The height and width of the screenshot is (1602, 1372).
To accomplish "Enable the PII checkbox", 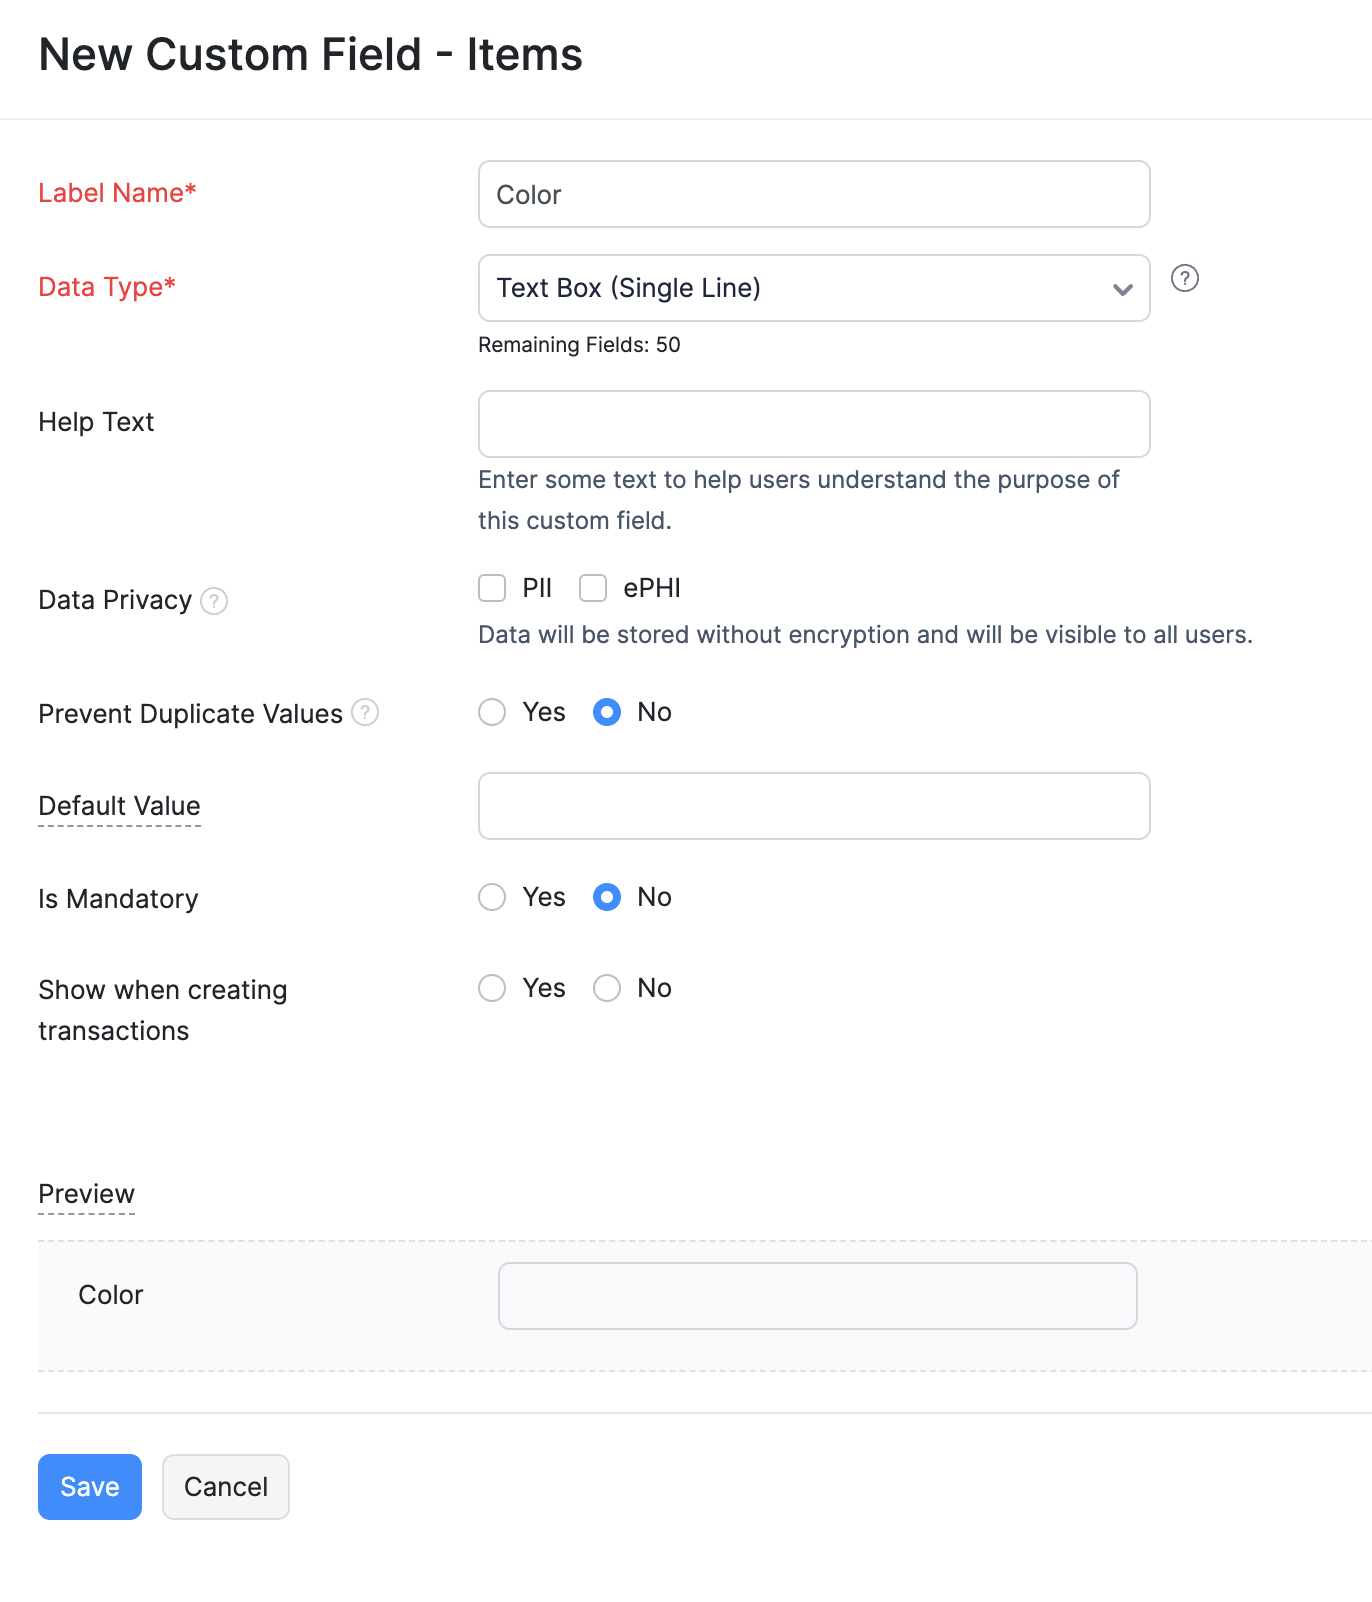I will click(x=492, y=588).
